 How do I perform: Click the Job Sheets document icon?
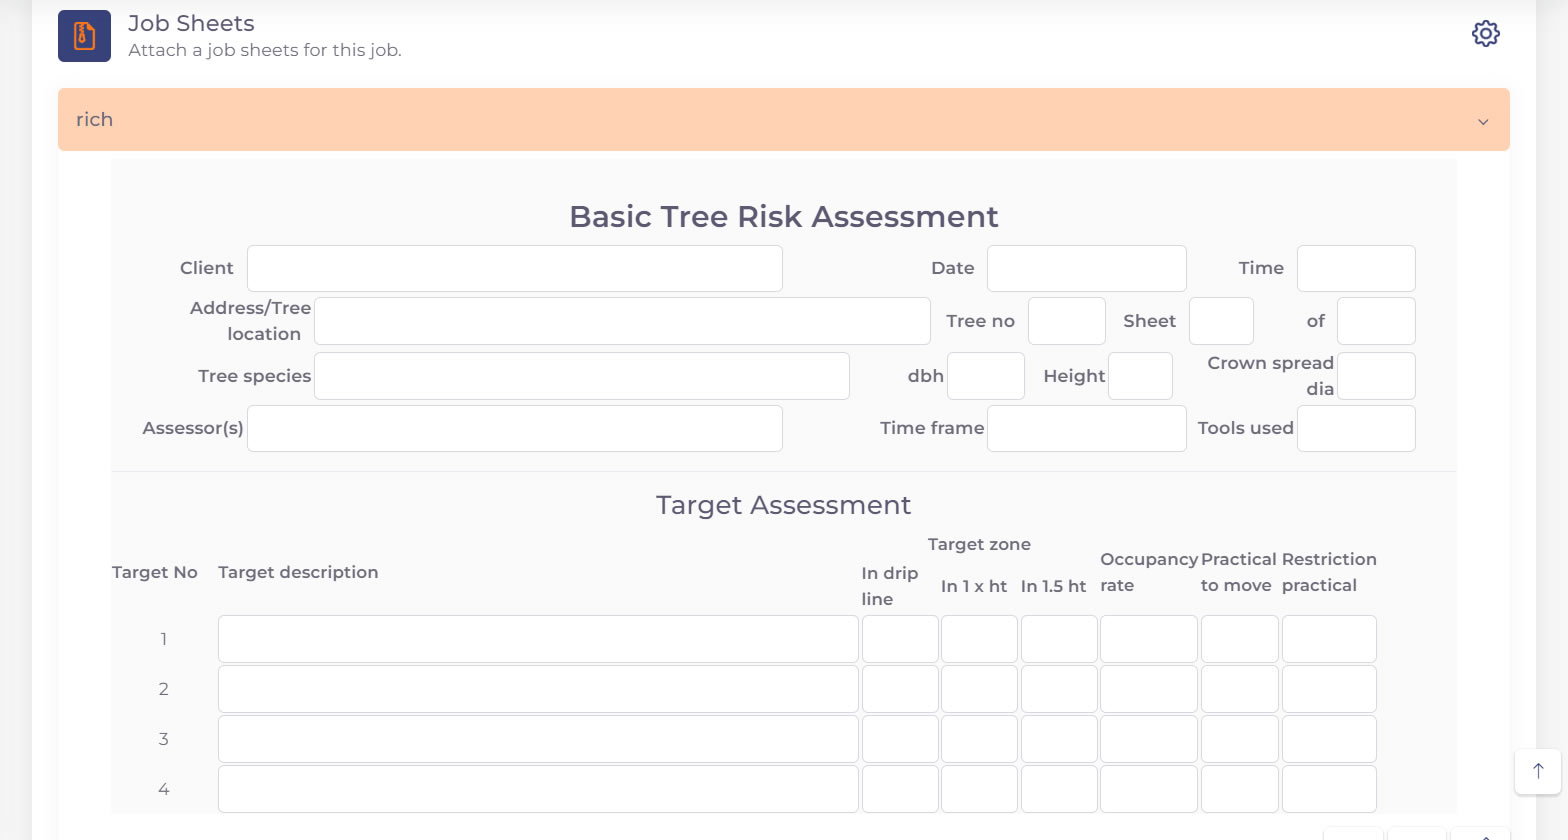(x=84, y=36)
